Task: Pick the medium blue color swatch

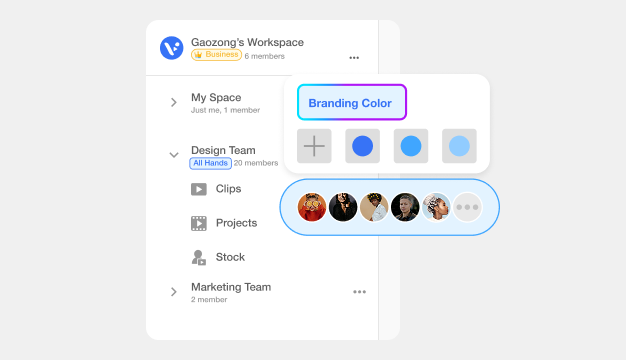Action: (x=411, y=146)
